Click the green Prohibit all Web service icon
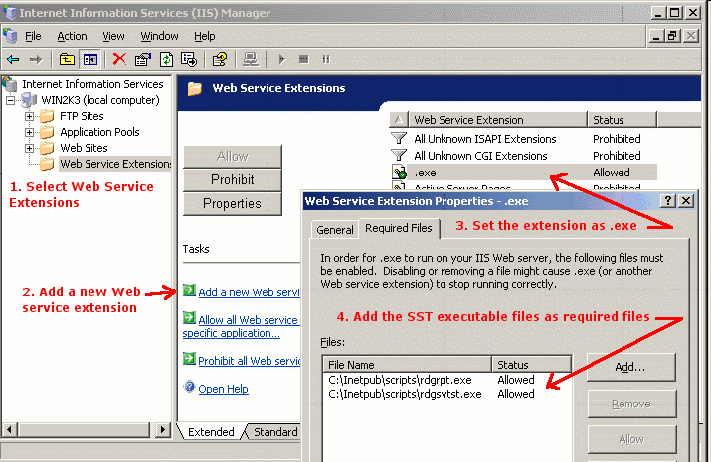This screenshot has height=462, width=711. (x=189, y=359)
